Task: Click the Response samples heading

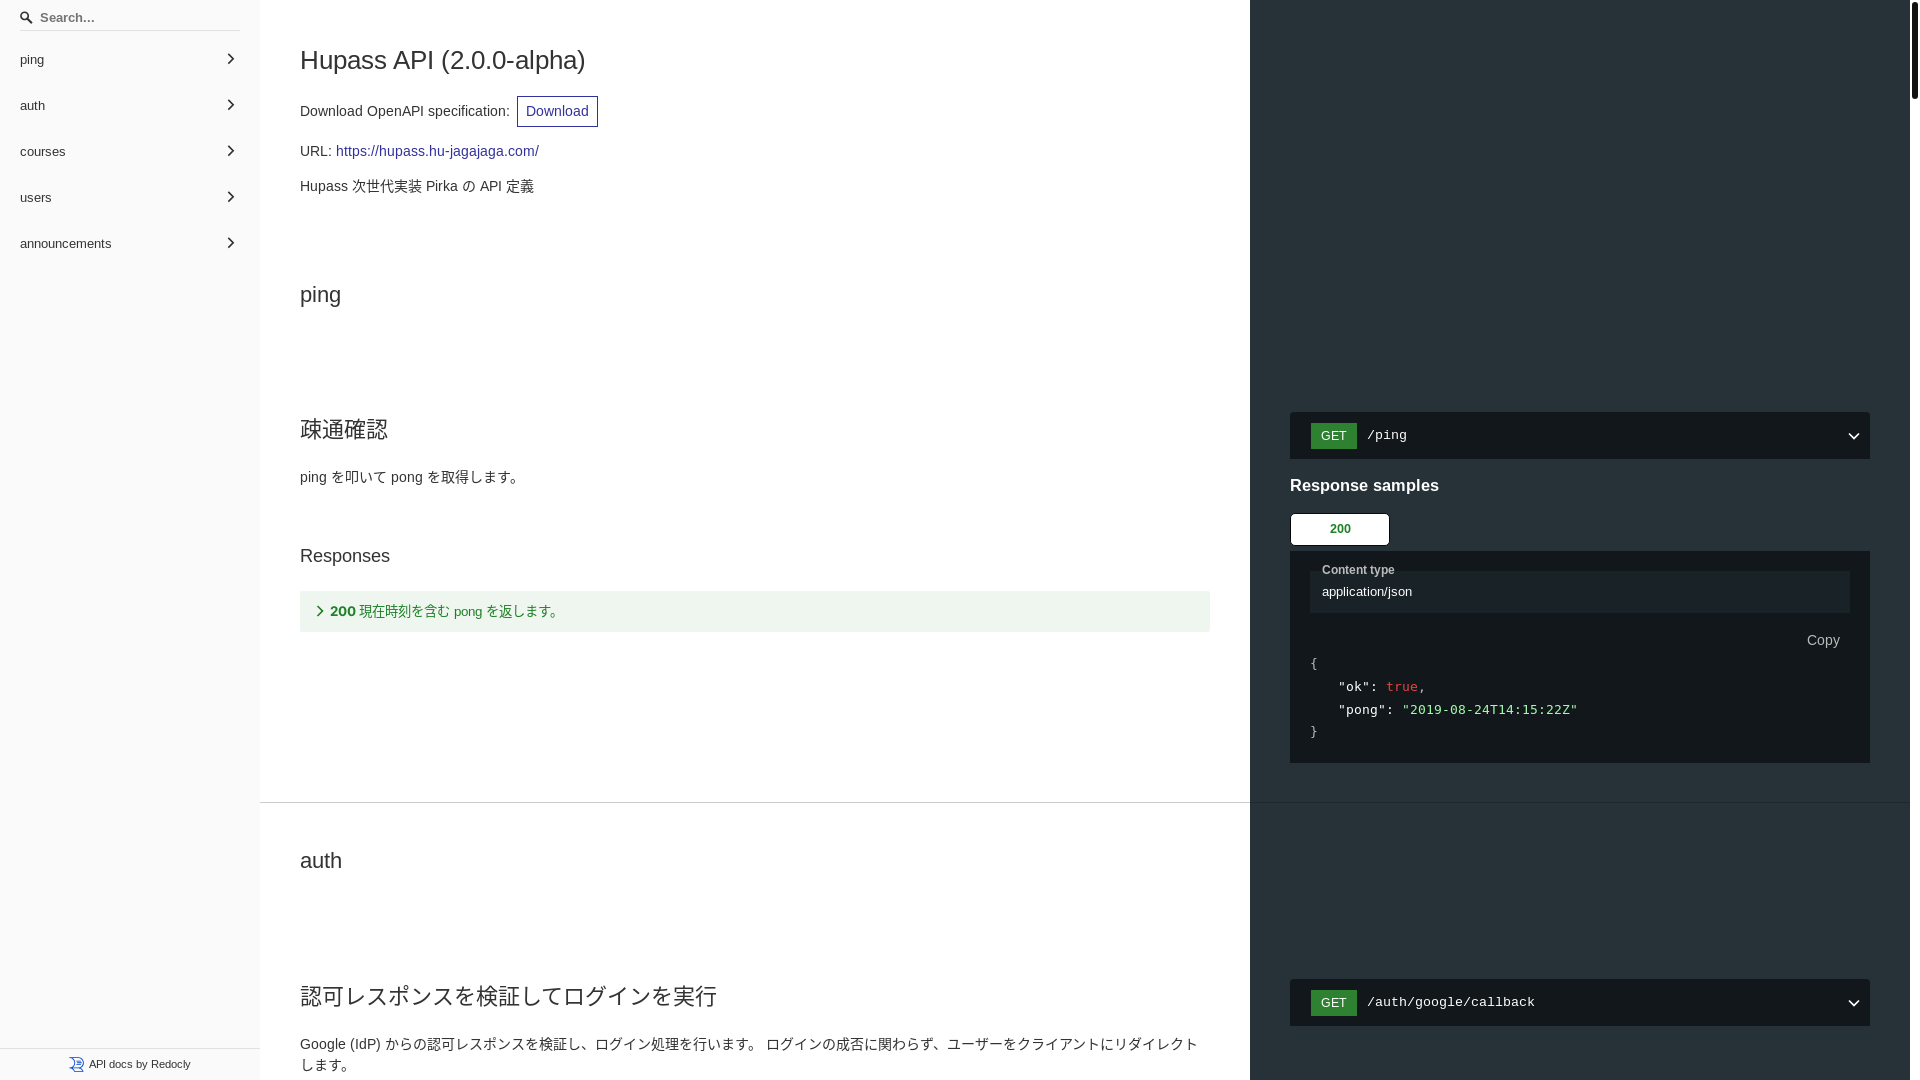Action: [1364, 486]
